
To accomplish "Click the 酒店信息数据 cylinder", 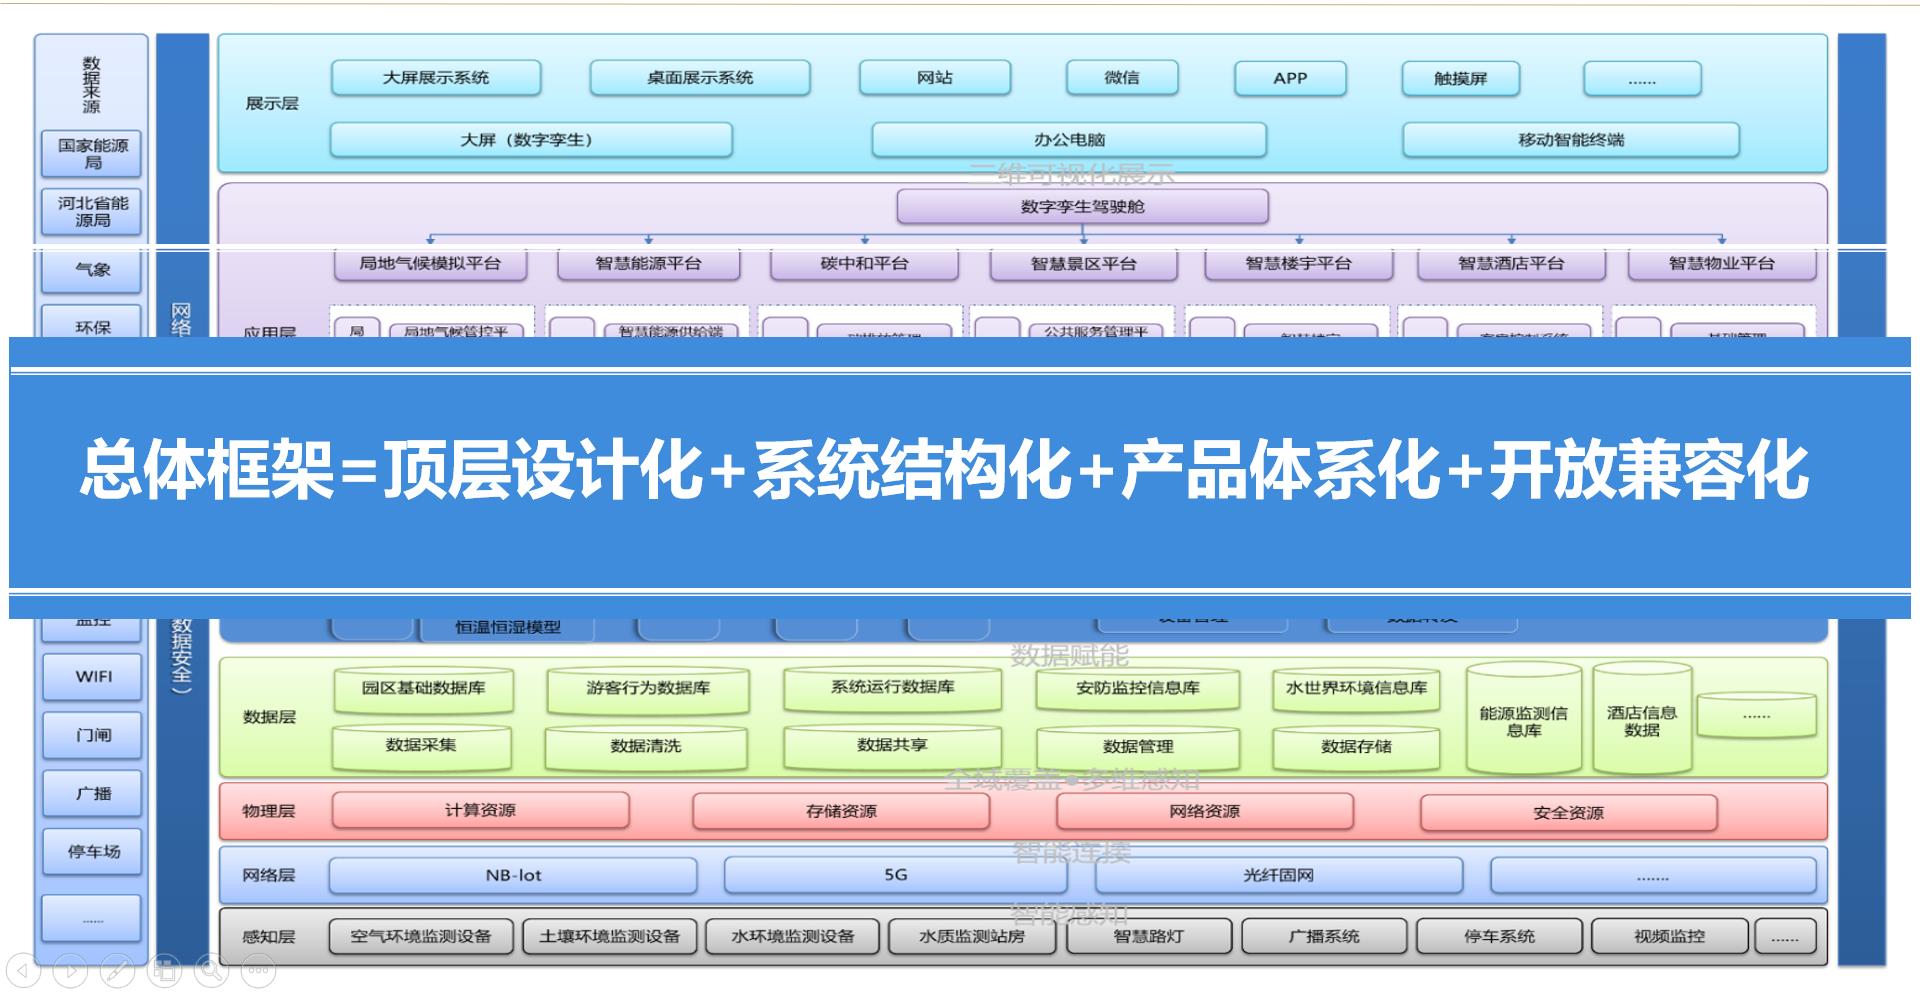I will 1642,719.
